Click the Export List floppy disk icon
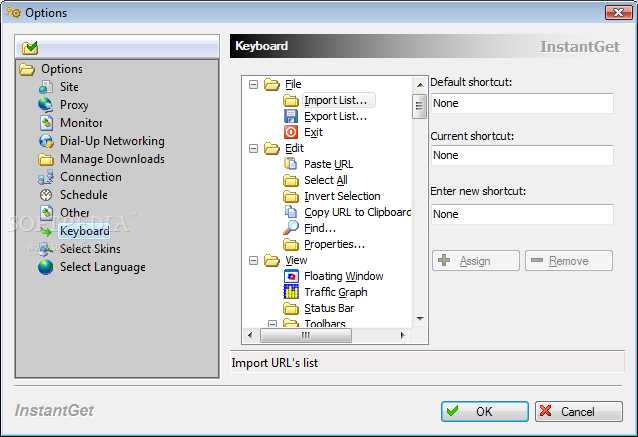The height and width of the screenshot is (437, 638). [x=291, y=116]
